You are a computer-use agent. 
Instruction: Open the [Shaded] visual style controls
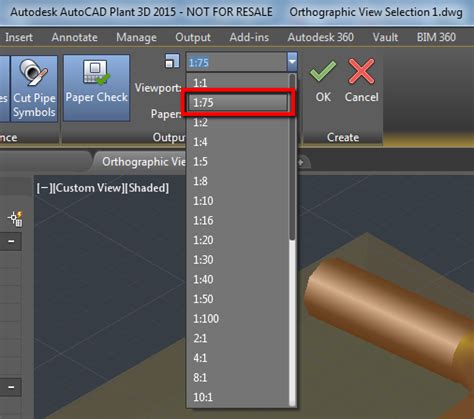147,188
